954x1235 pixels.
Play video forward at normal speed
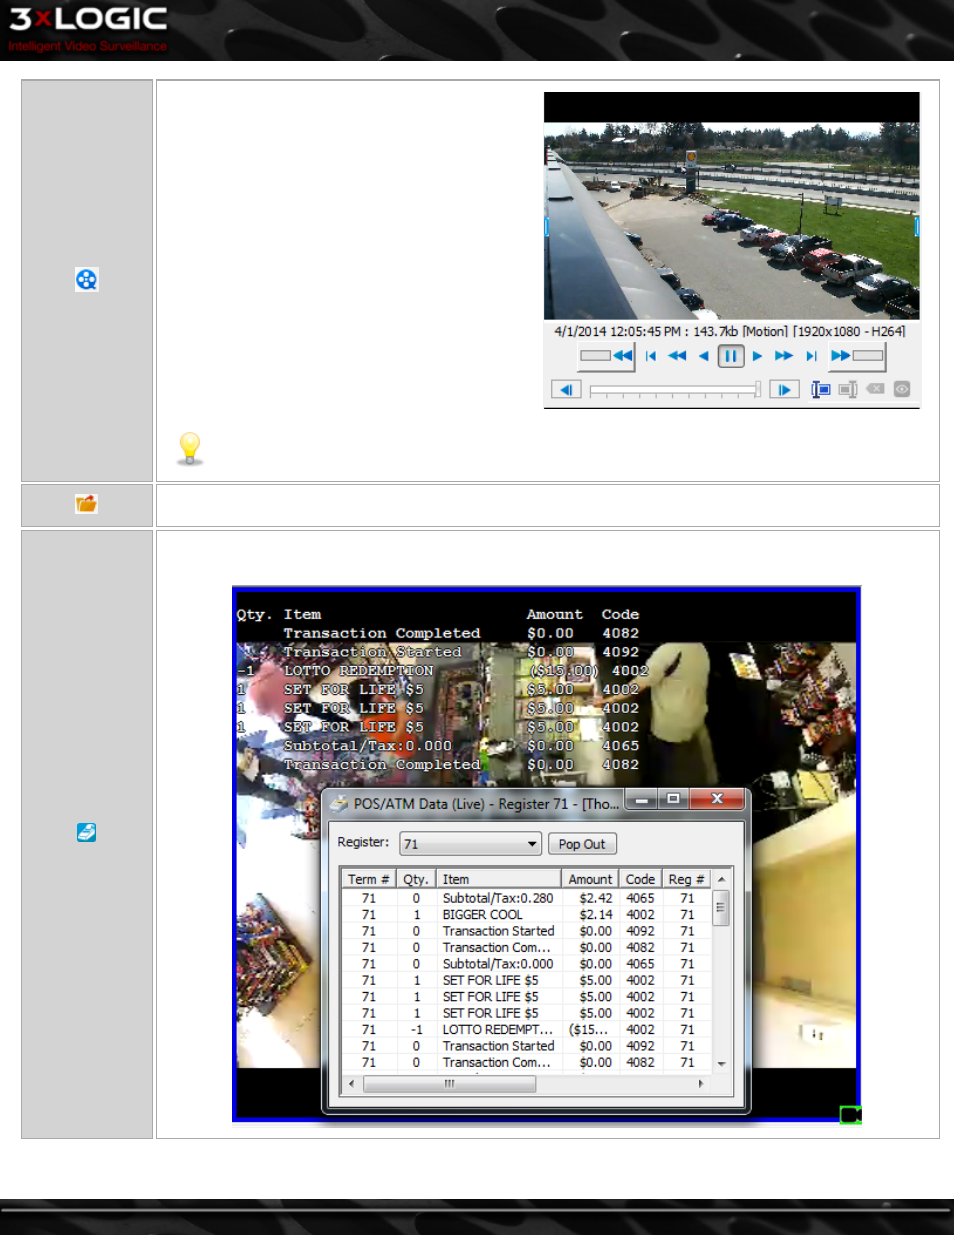tap(757, 356)
